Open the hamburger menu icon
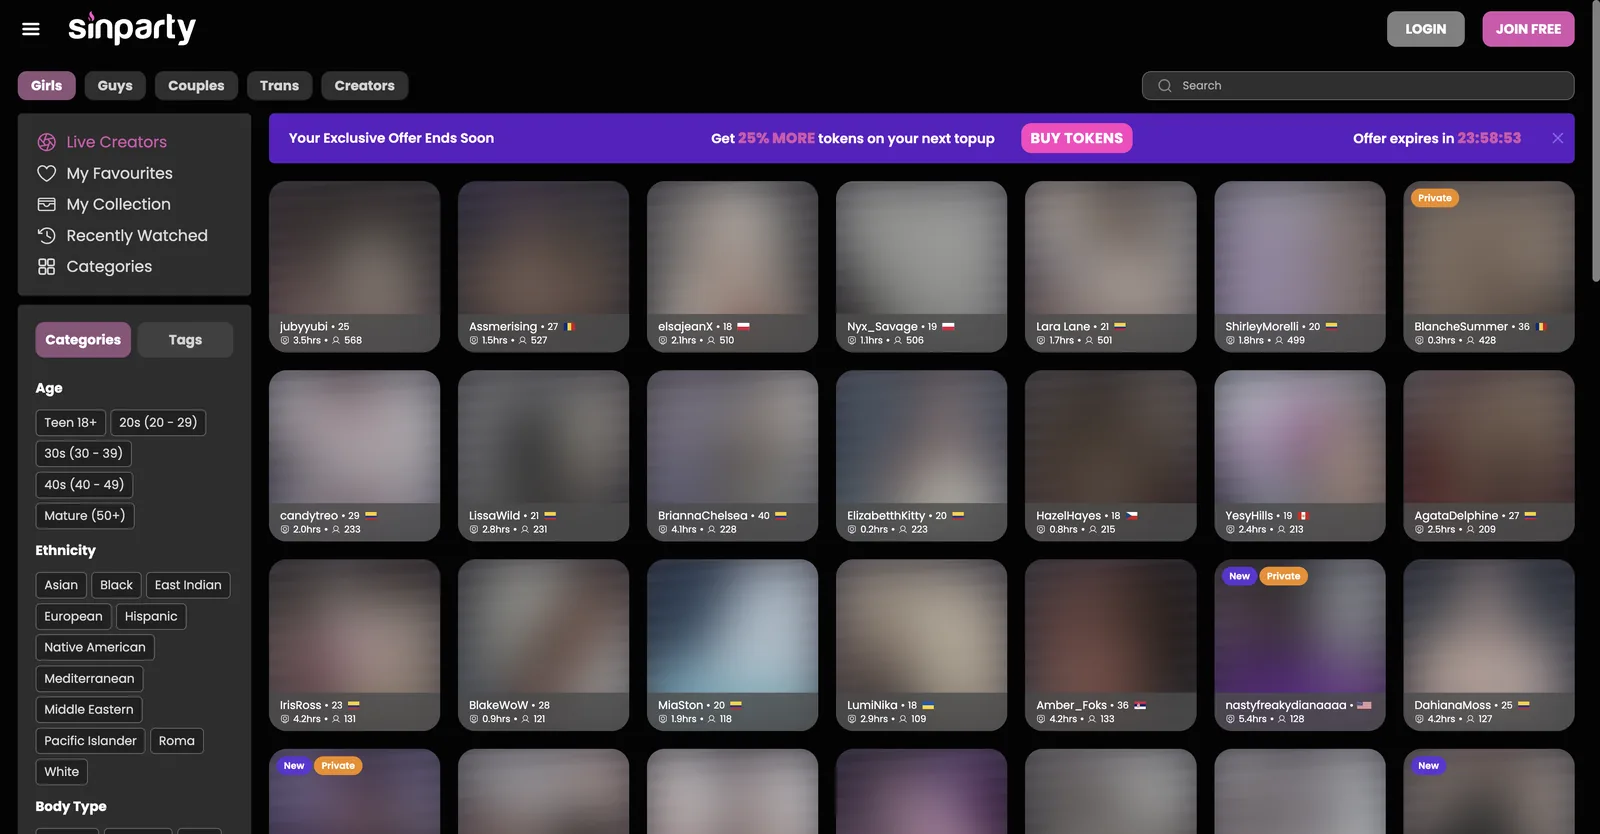 click(31, 29)
